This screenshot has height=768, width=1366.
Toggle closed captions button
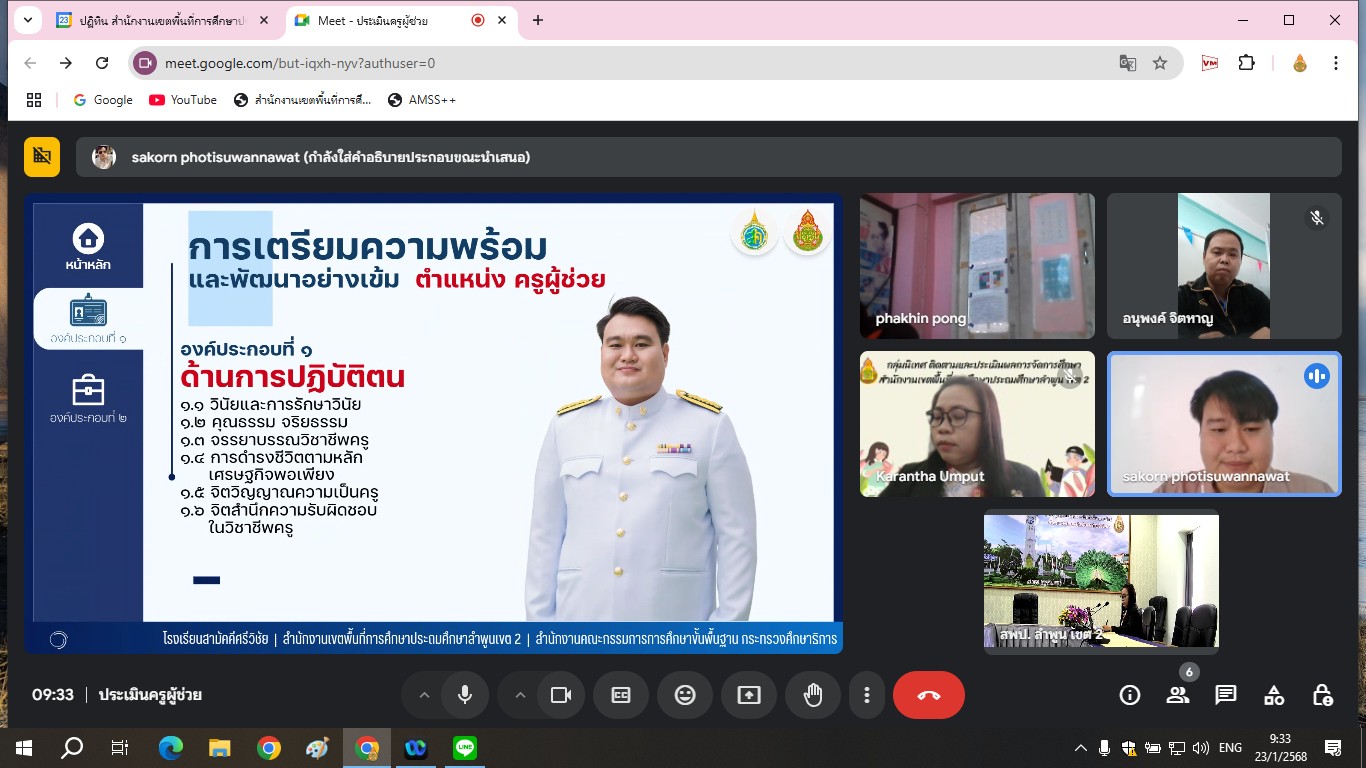621,695
